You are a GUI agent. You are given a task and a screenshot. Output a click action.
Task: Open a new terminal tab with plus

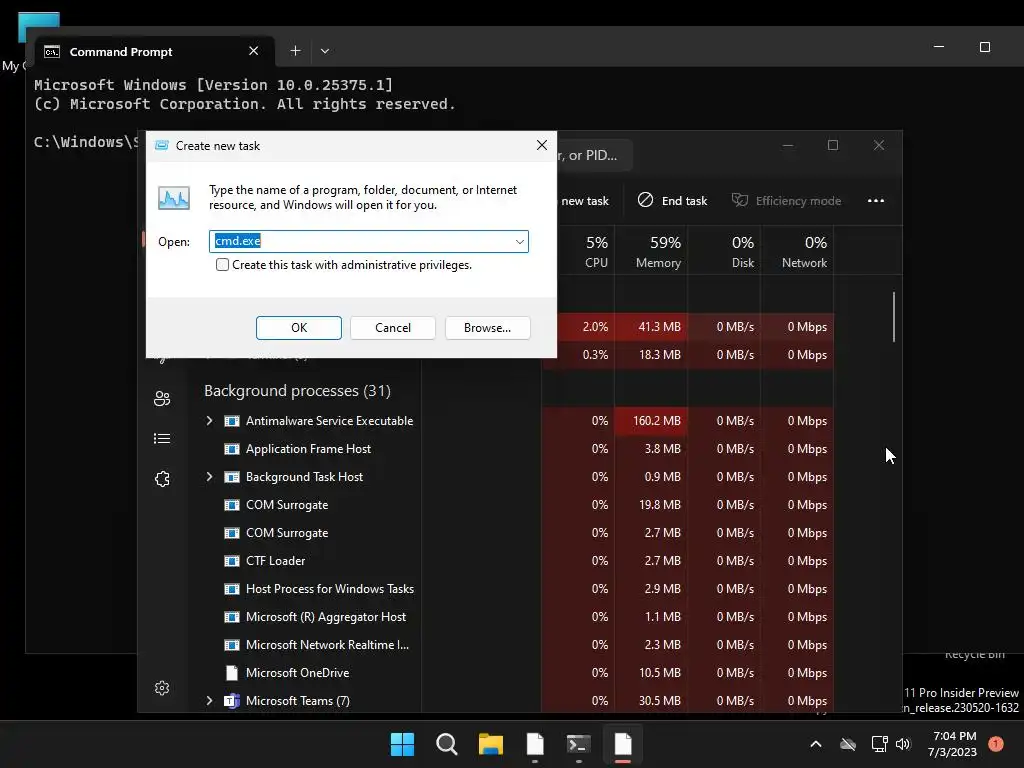coord(295,51)
